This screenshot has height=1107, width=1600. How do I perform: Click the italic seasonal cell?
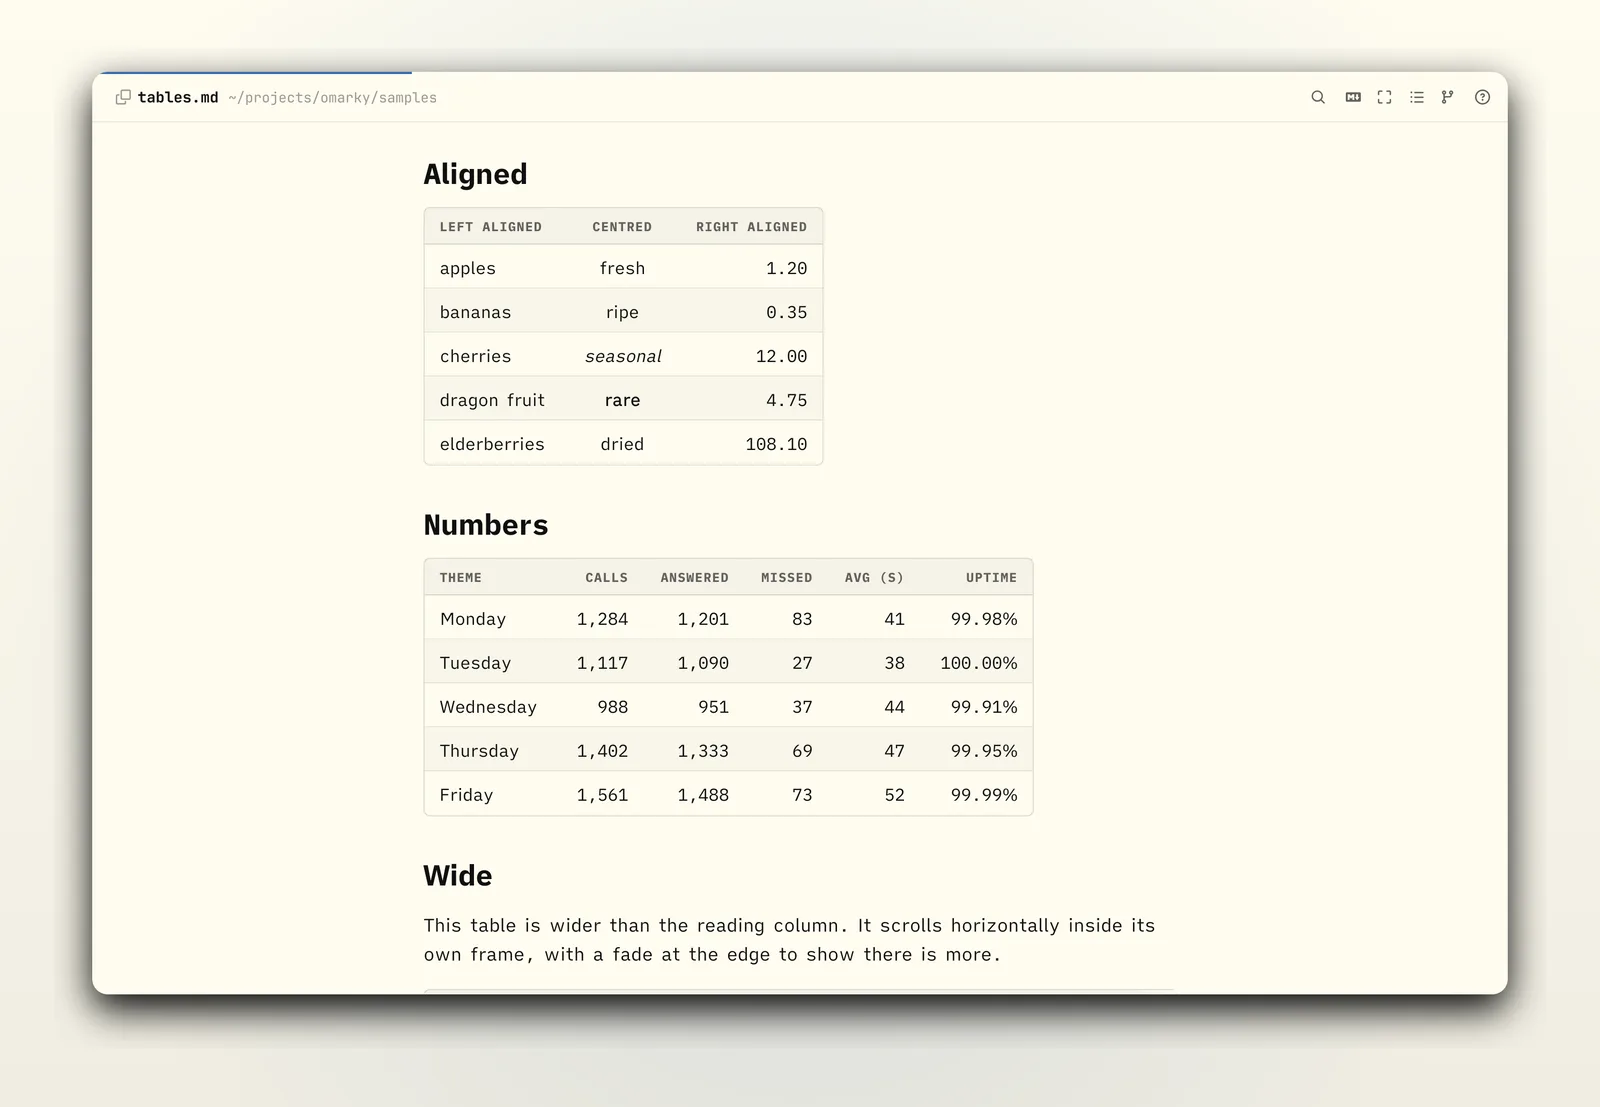click(x=623, y=356)
